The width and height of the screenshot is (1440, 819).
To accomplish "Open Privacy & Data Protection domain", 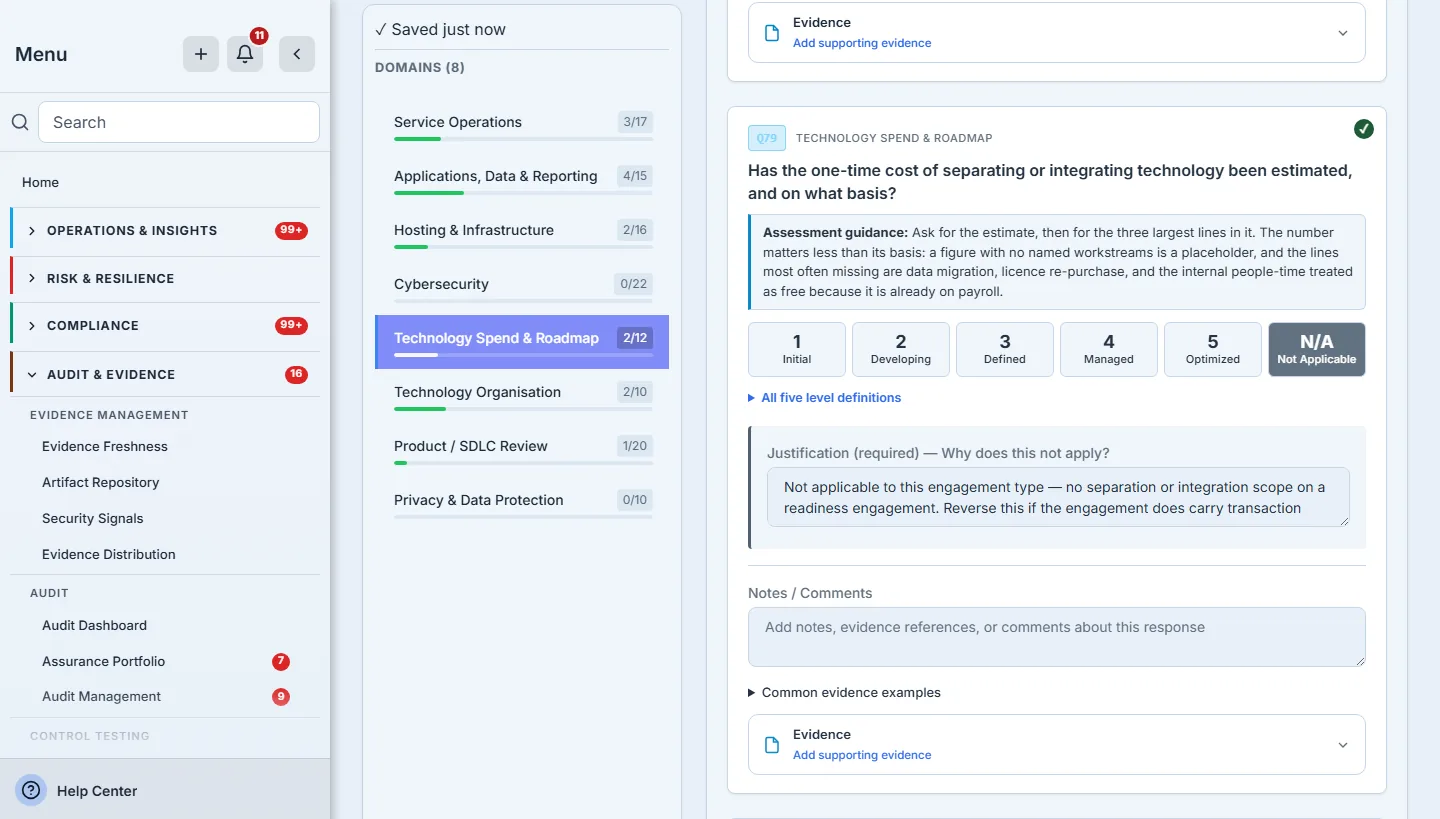I will point(522,504).
